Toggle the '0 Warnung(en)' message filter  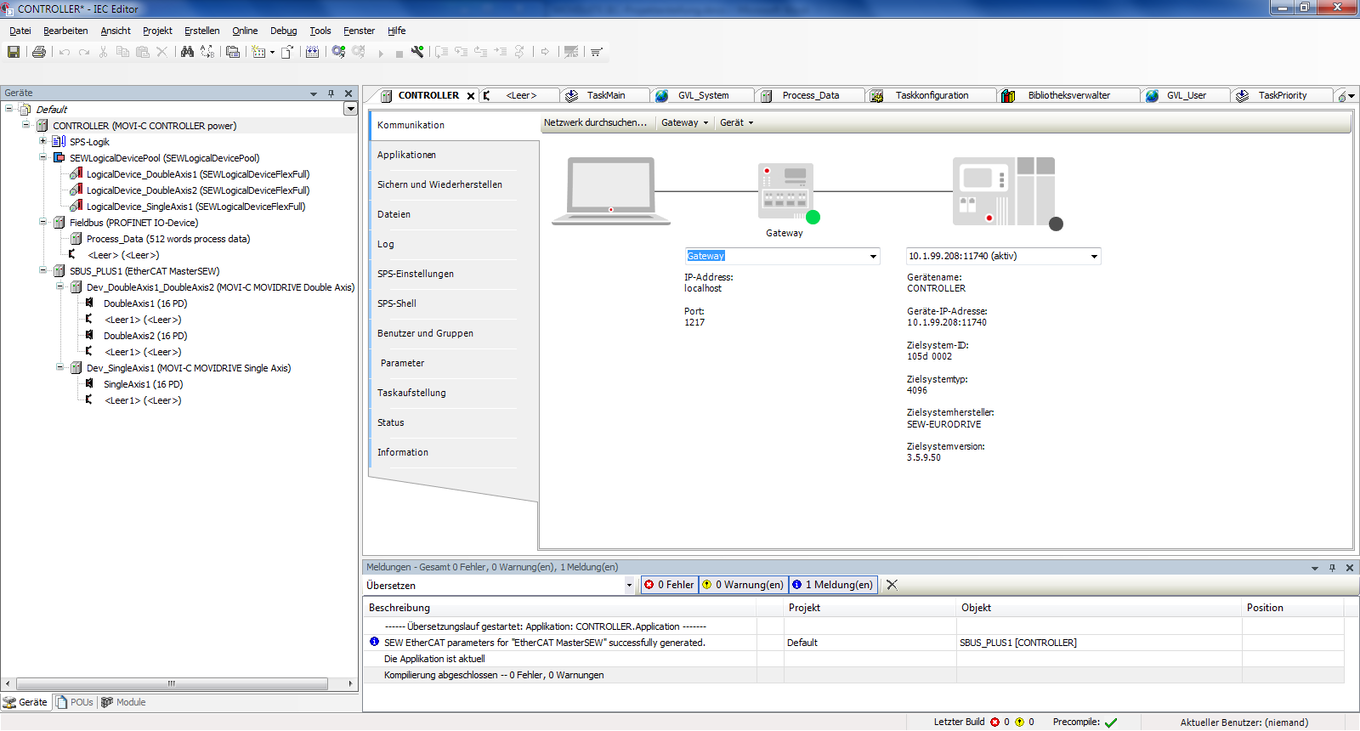point(742,585)
